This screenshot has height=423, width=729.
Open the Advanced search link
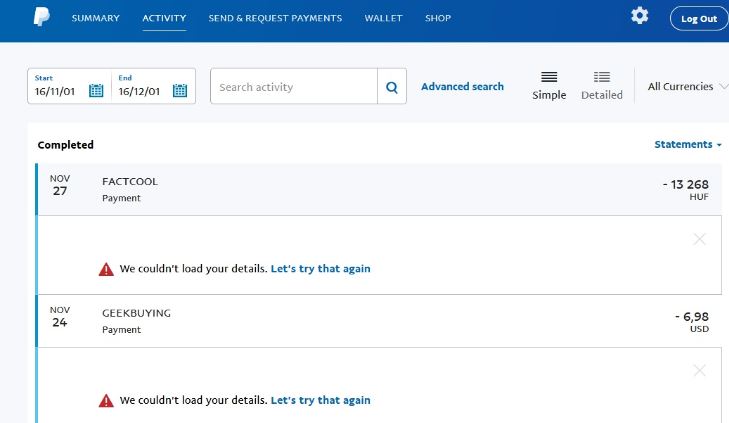click(x=462, y=87)
